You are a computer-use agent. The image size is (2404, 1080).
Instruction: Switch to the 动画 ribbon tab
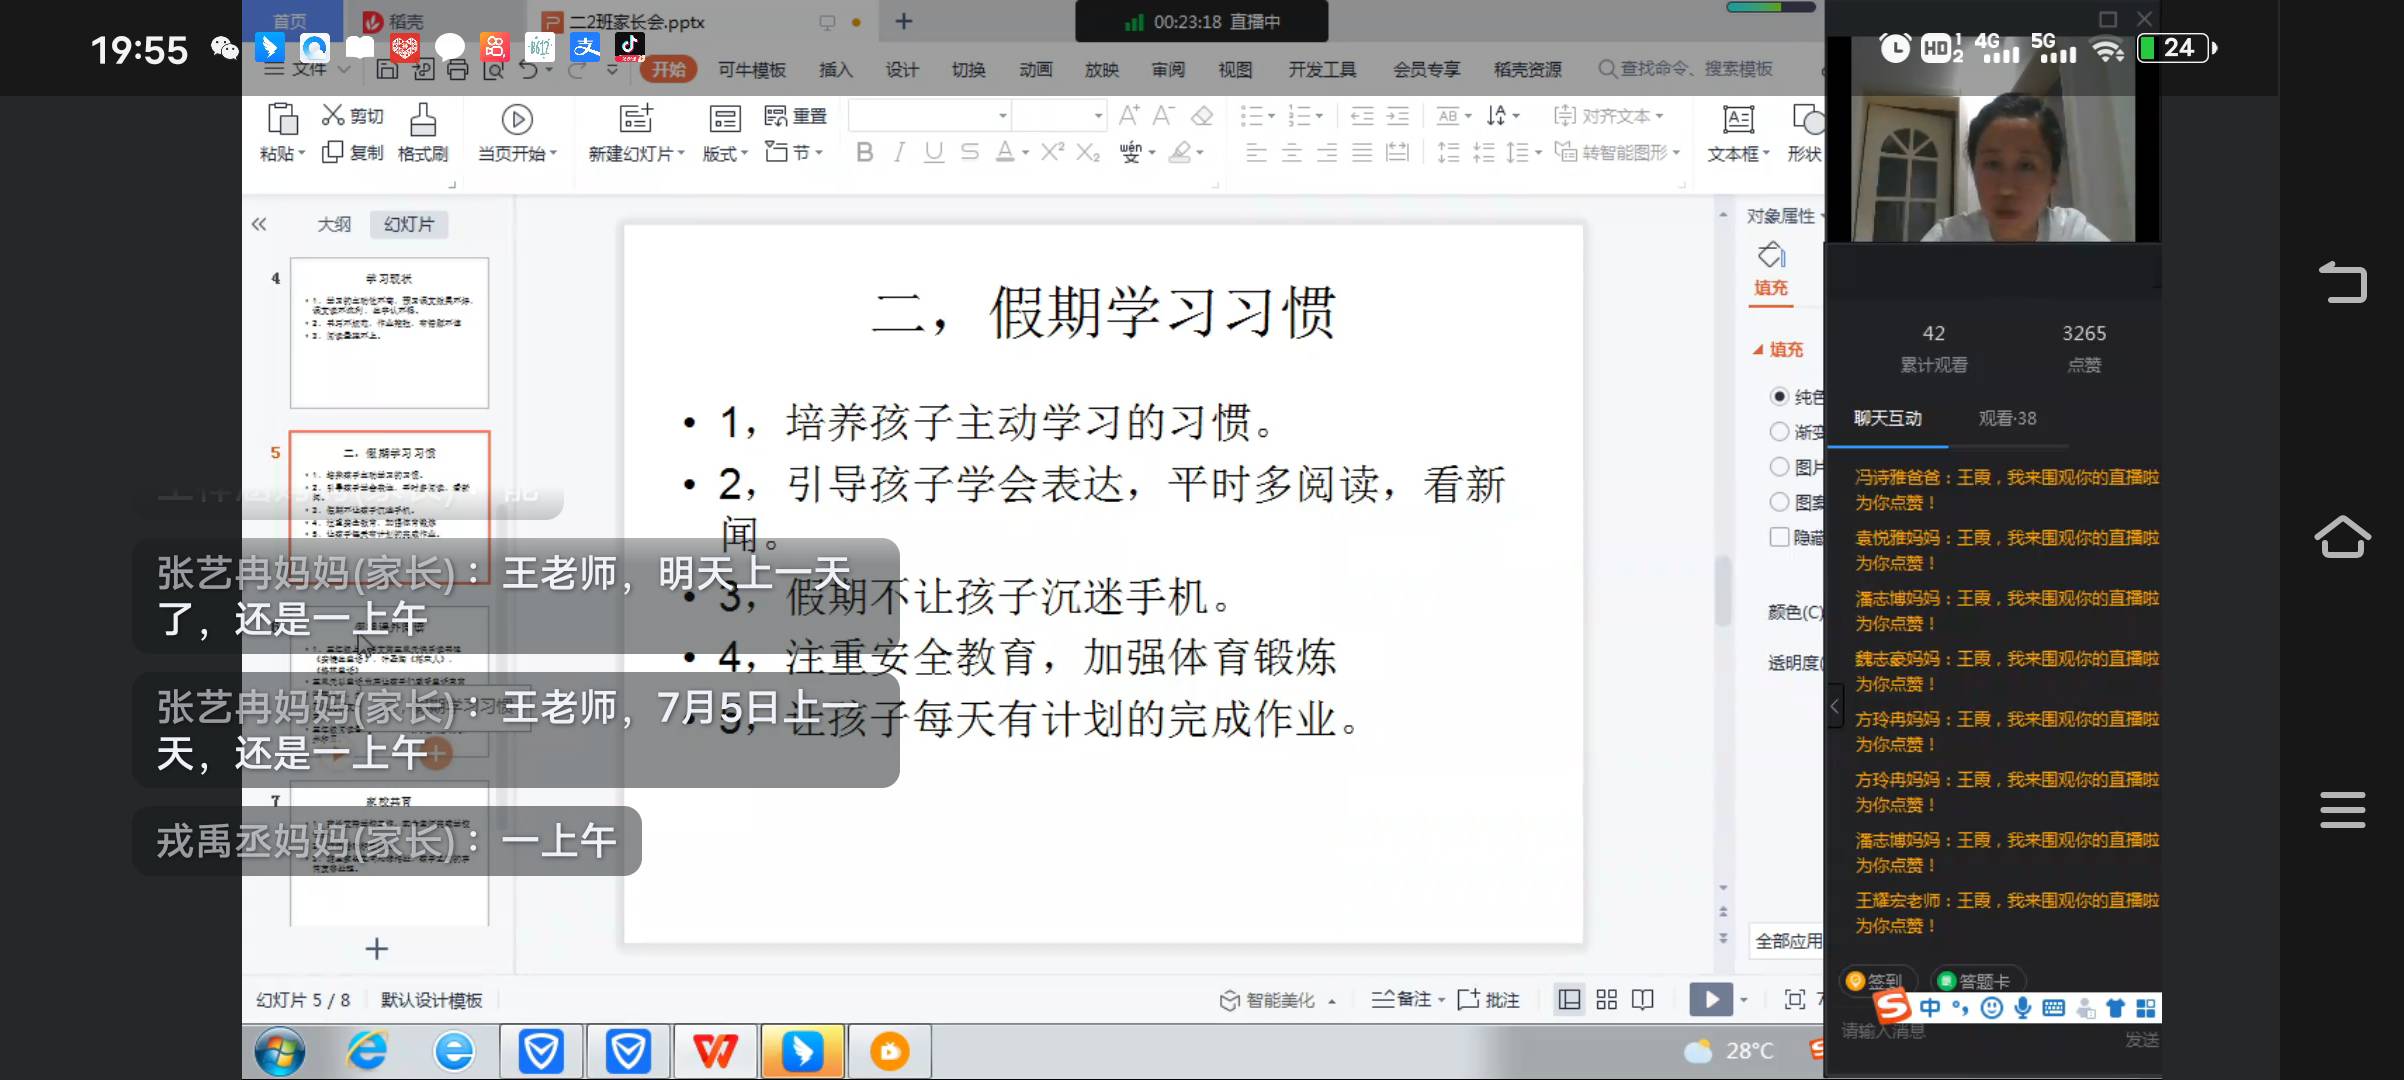click(1035, 69)
